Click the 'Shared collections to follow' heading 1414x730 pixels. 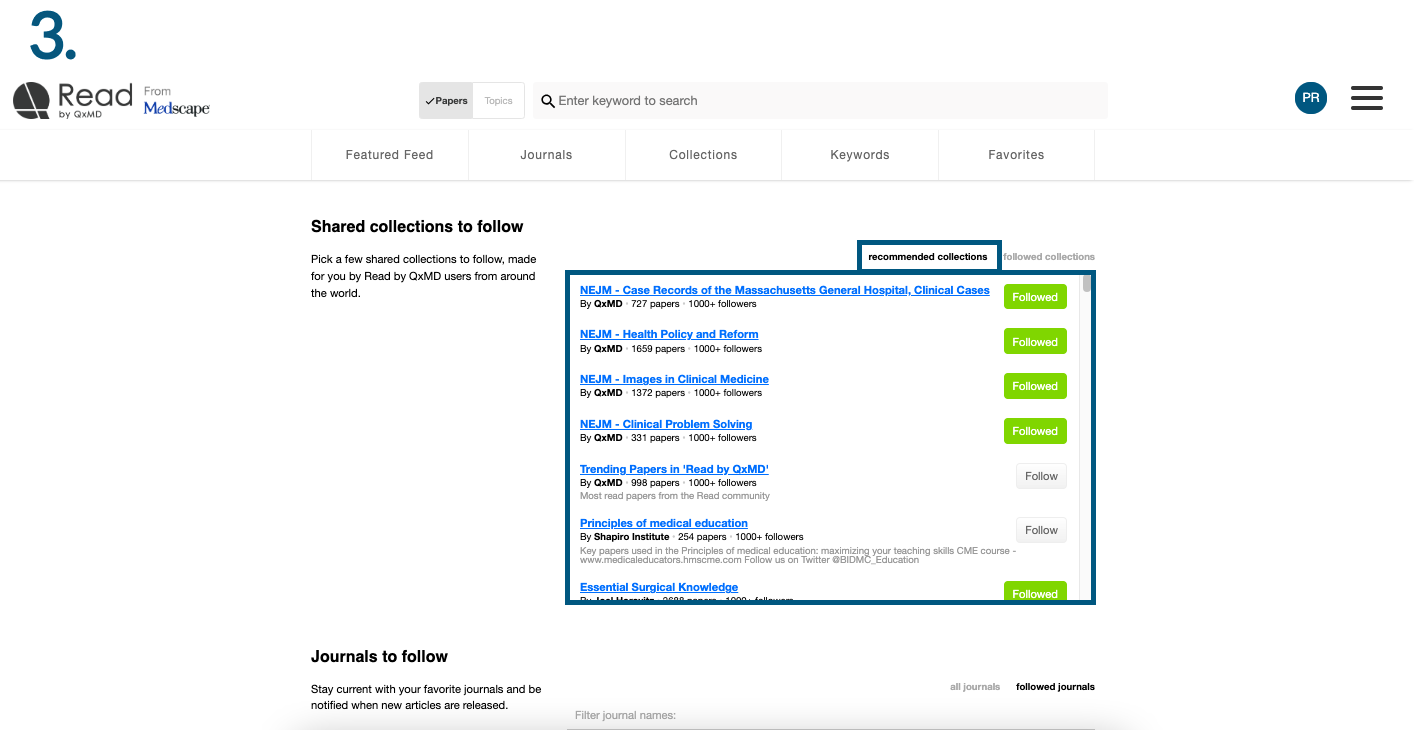click(417, 226)
